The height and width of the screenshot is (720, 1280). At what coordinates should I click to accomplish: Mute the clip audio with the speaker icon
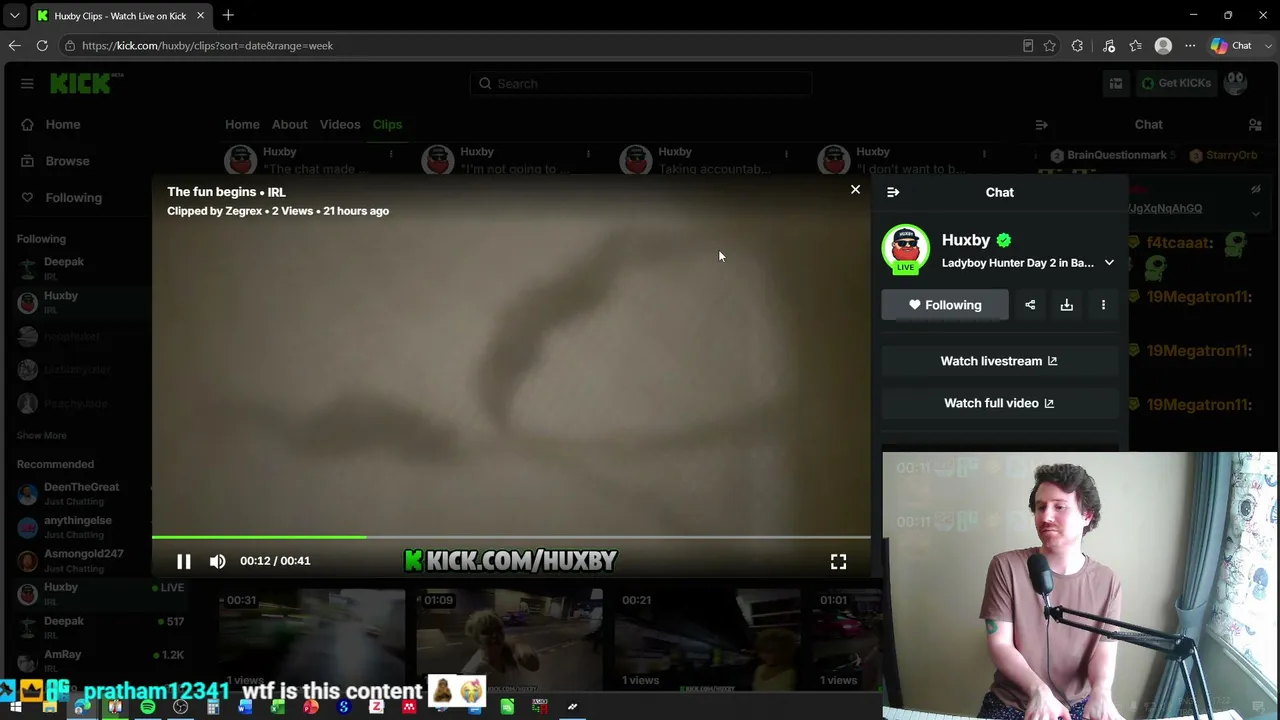(217, 561)
